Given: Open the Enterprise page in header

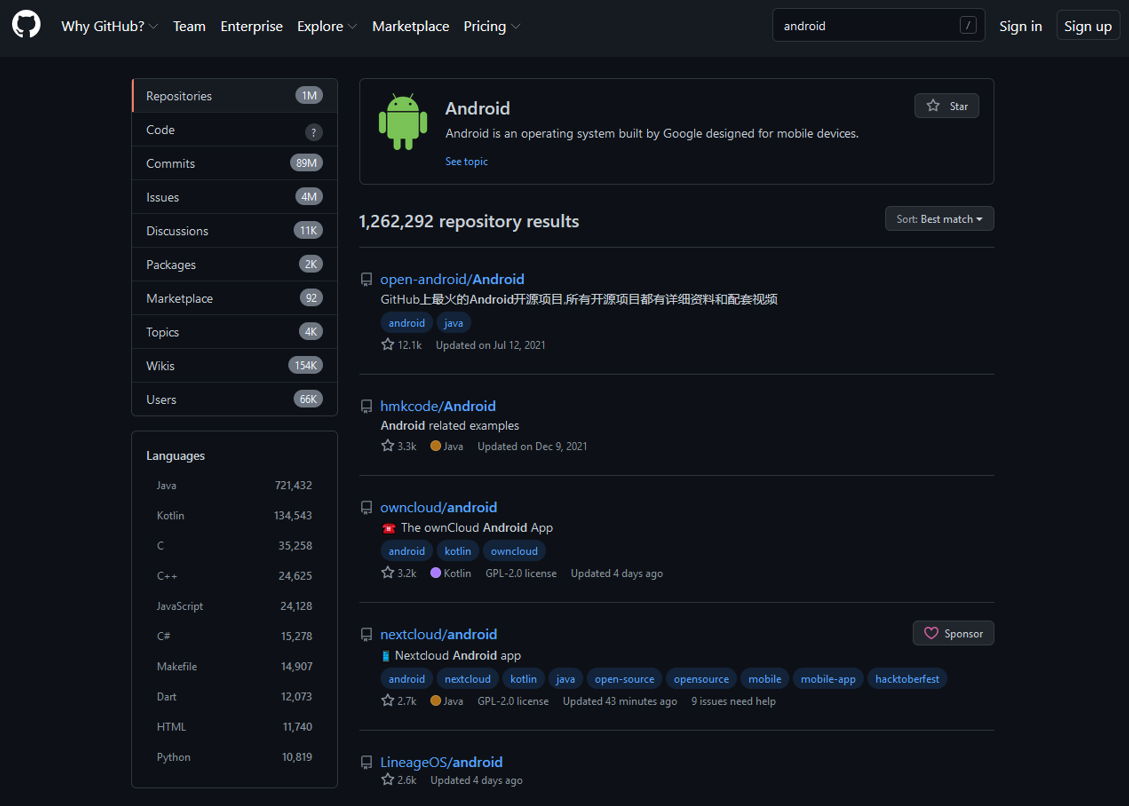Looking at the screenshot, I should point(251,26).
